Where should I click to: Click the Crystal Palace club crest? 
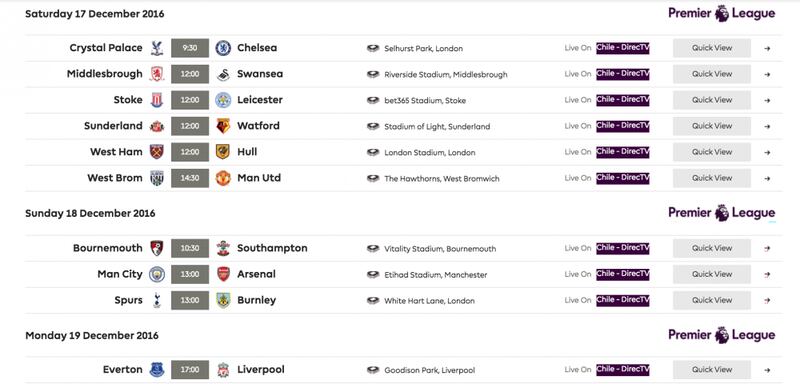click(x=157, y=48)
